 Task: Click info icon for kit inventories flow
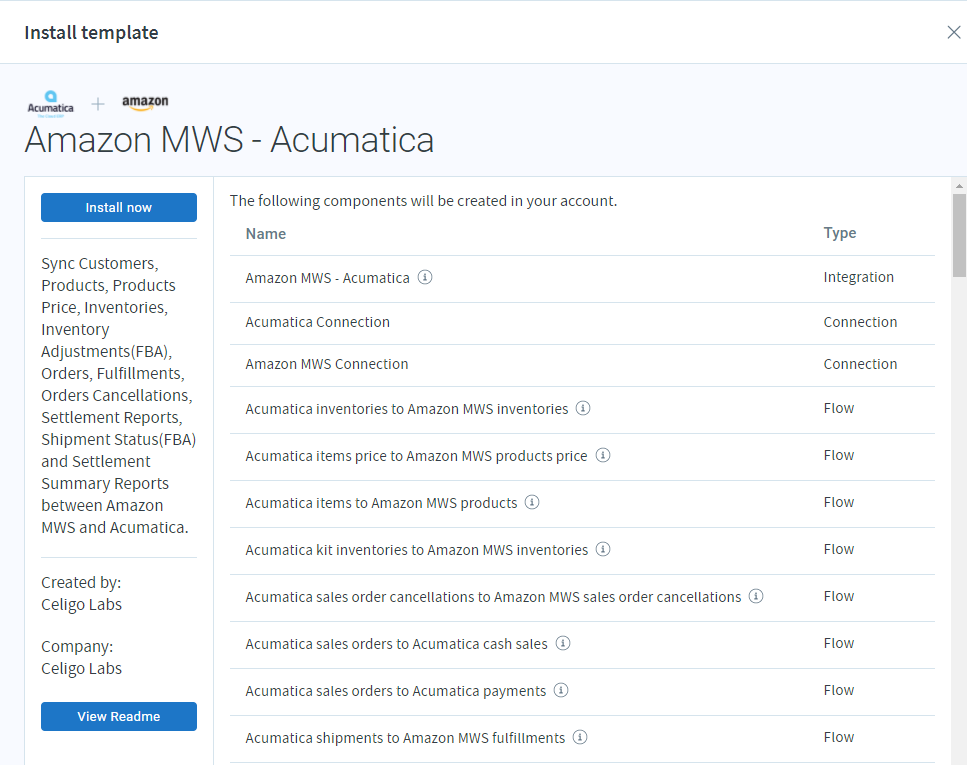[x=603, y=549]
